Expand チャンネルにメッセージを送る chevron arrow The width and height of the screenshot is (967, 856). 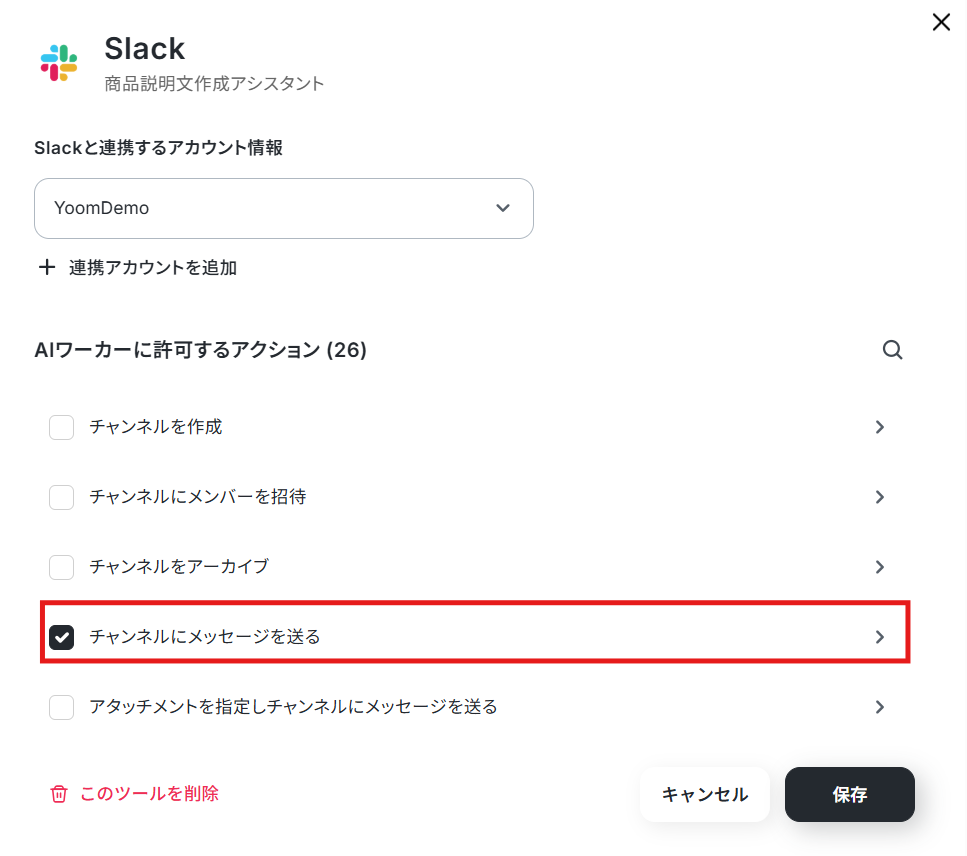click(x=880, y=637)
